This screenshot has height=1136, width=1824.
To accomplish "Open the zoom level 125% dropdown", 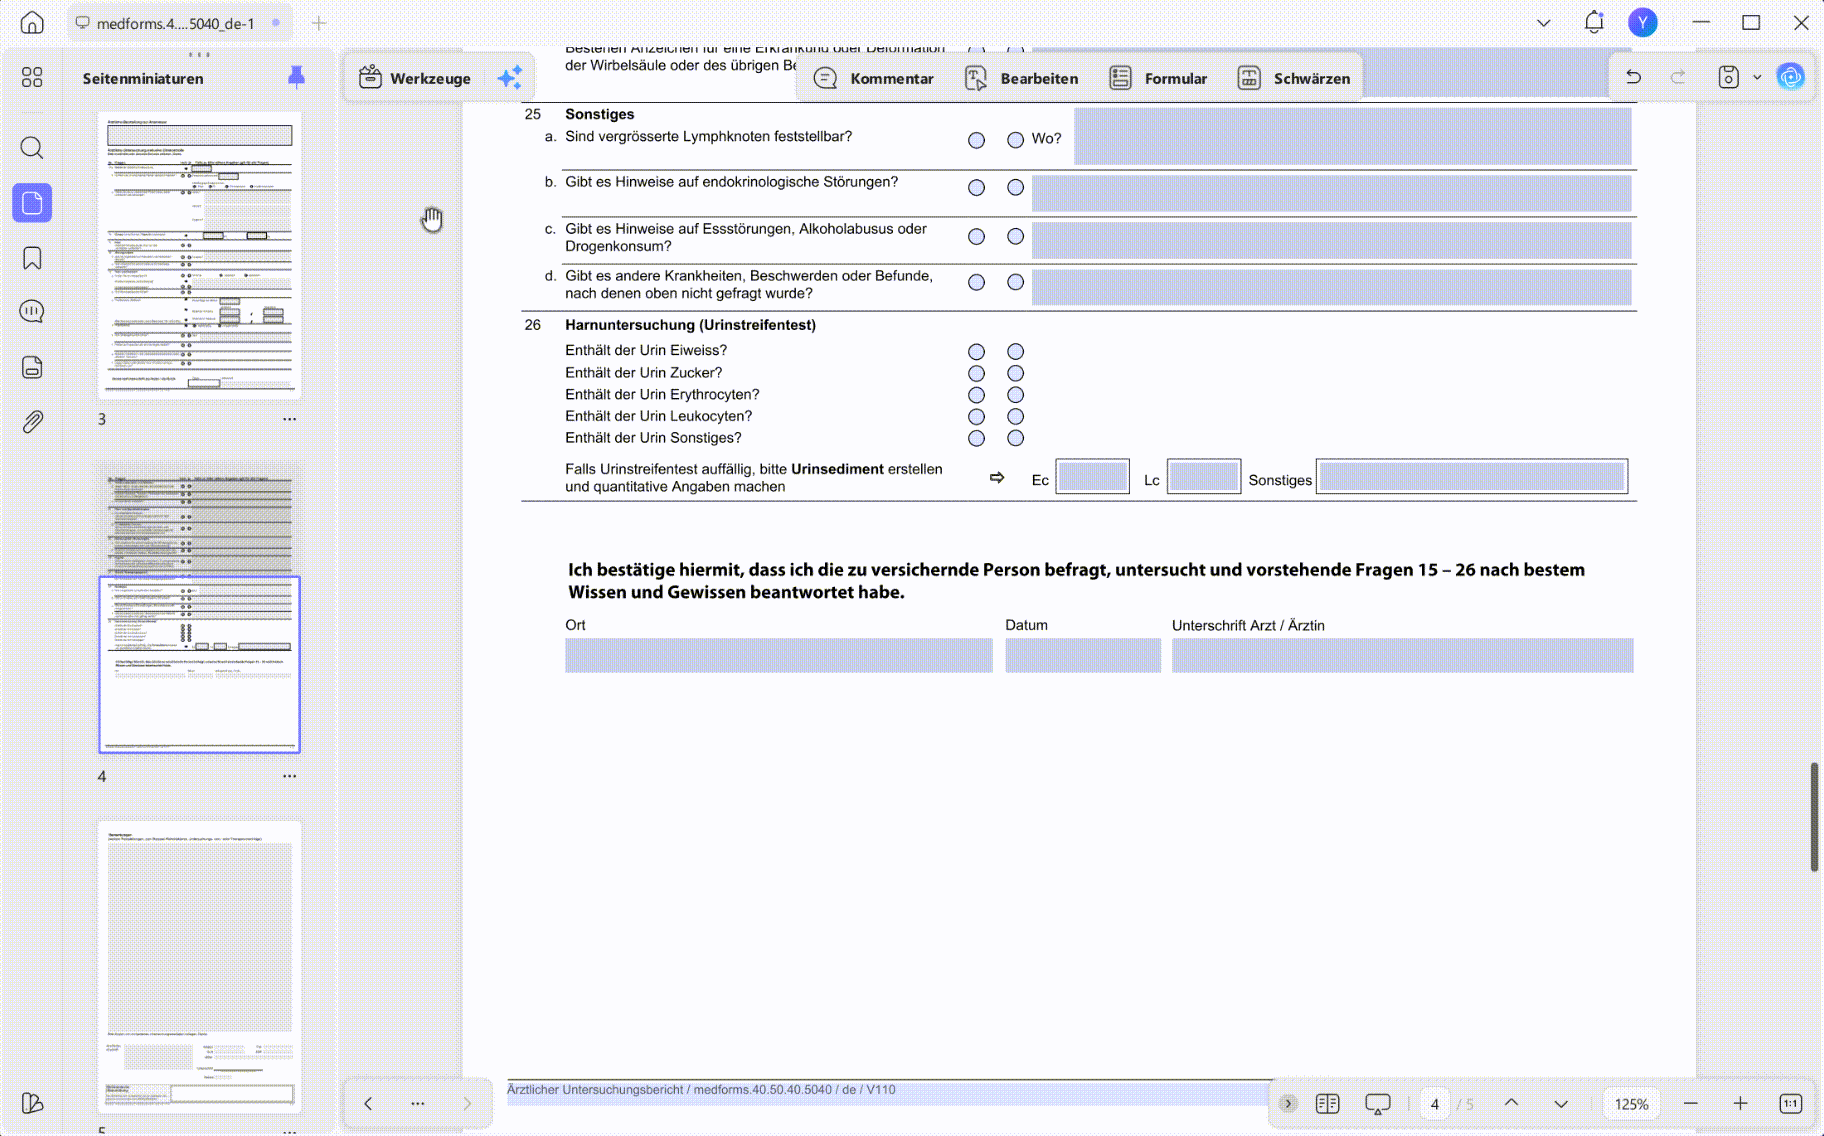I will (1631, 1103).
